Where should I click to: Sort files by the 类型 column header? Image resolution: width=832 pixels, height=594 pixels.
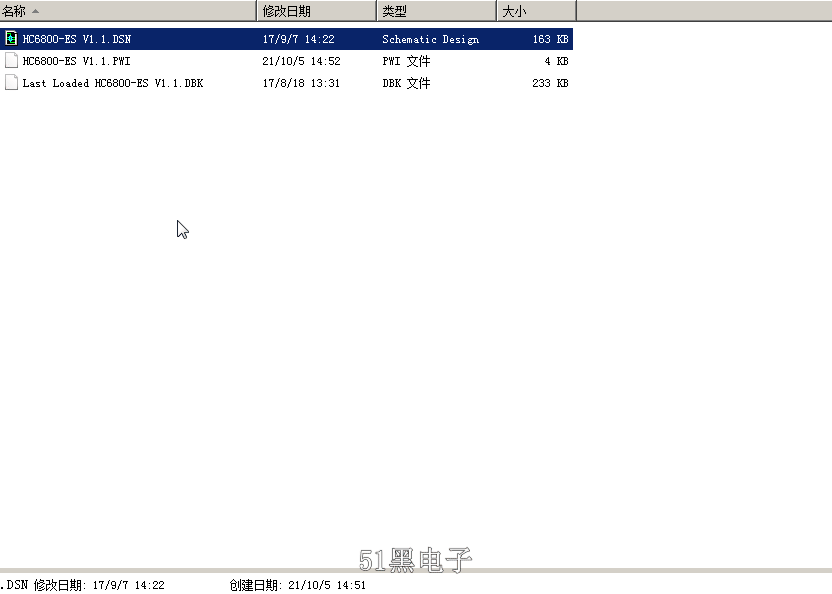[437, 11]
